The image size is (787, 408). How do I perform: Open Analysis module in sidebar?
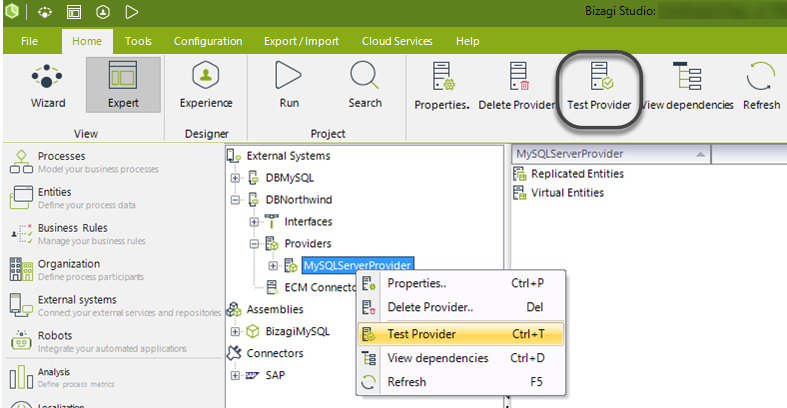coord(113,377)
